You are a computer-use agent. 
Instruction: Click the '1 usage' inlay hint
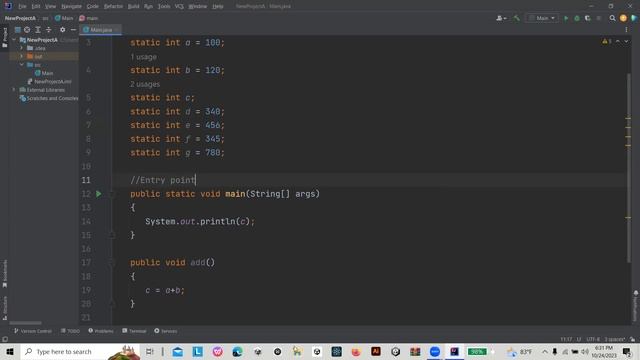coord(143,57)
